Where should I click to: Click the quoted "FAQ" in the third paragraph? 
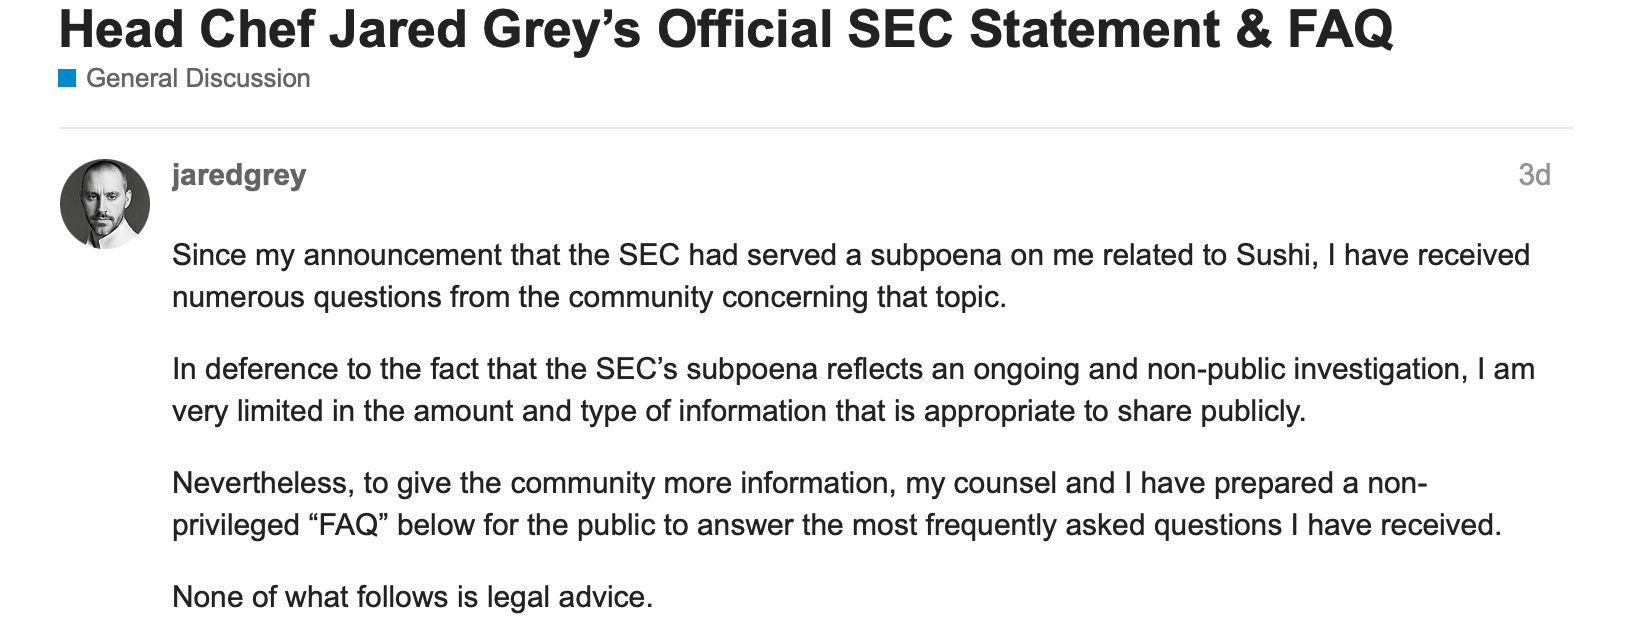347,525
